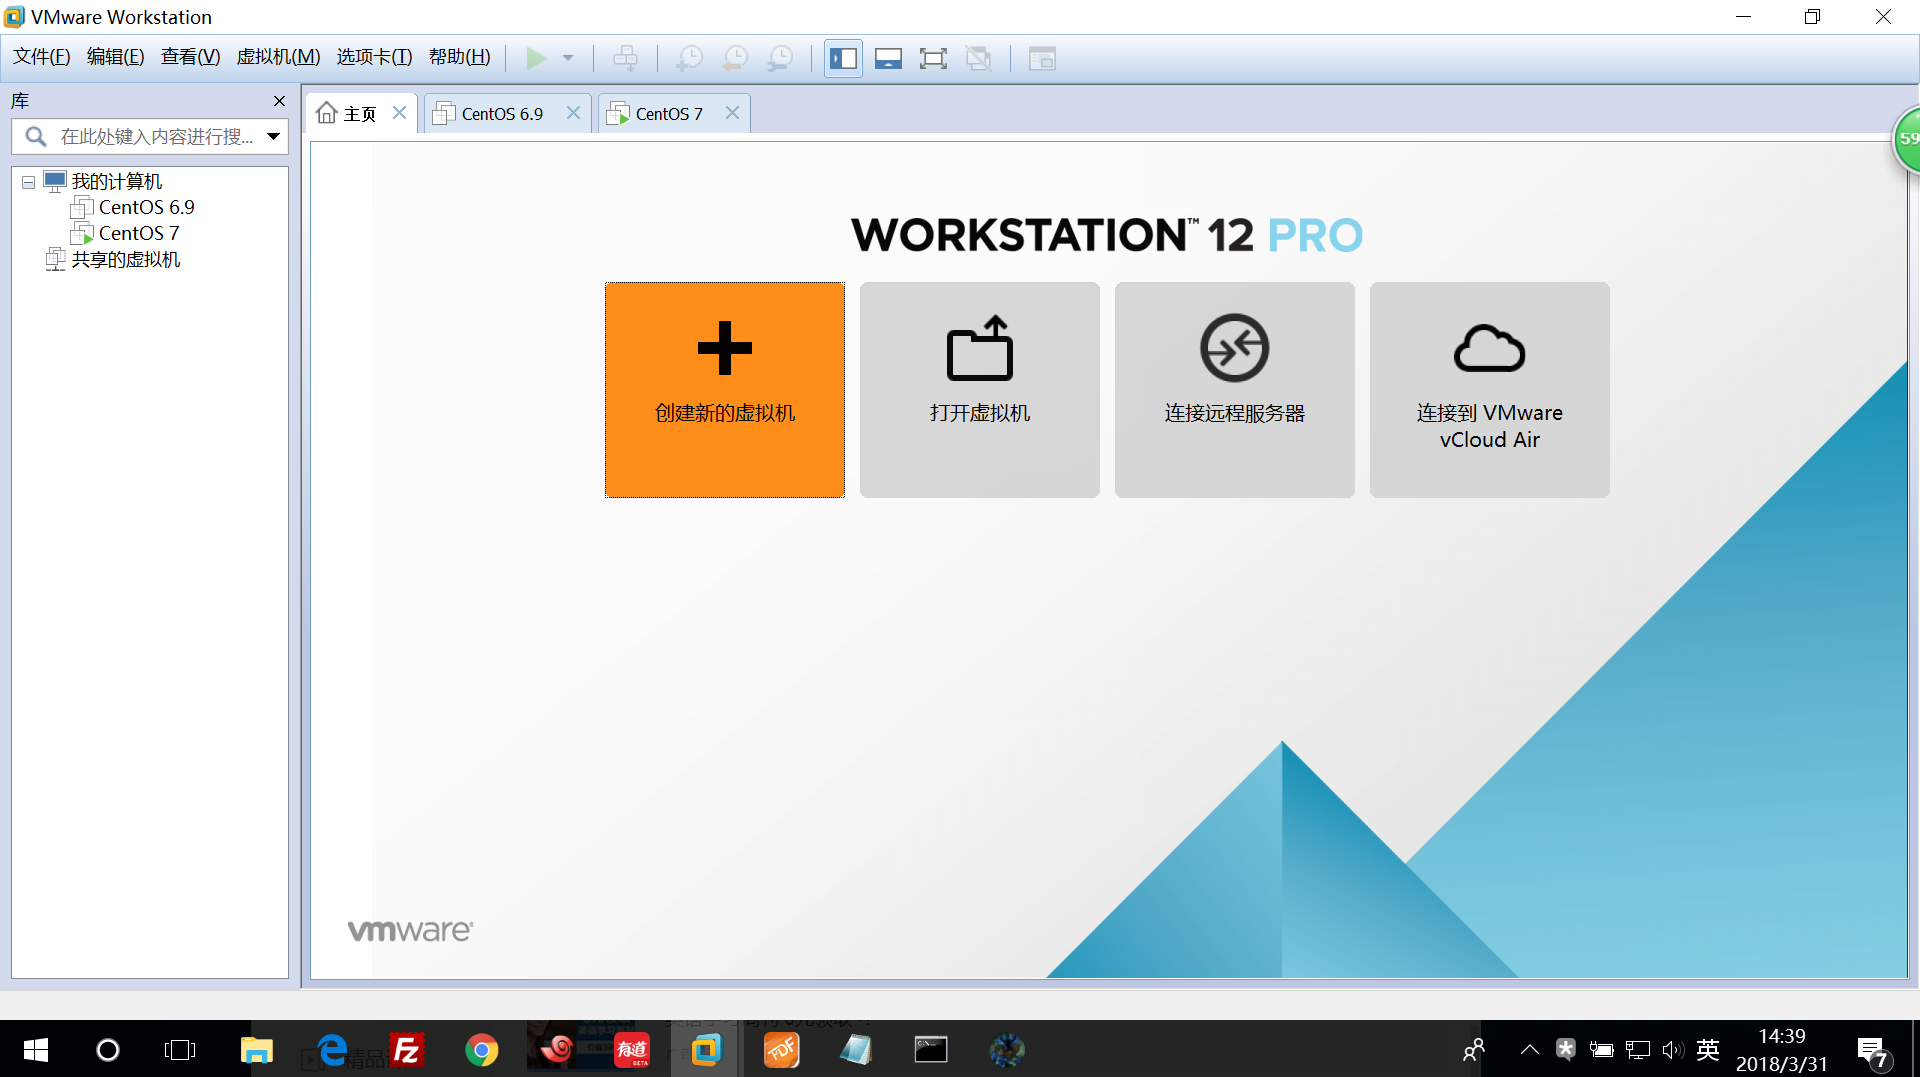The height and width of the screenshot is (1077, 1920).
Task: Click the power on play button
Action: pos(536,58)
